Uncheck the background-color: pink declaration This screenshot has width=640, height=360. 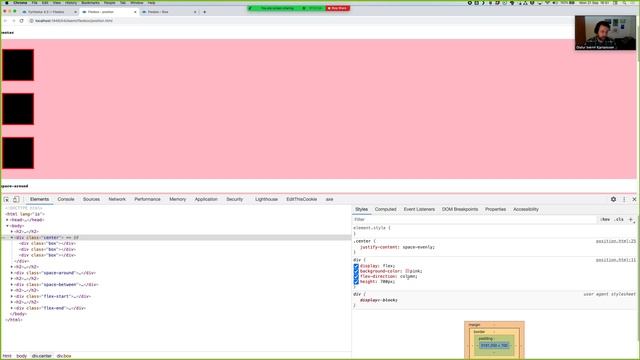click(356, 271)
